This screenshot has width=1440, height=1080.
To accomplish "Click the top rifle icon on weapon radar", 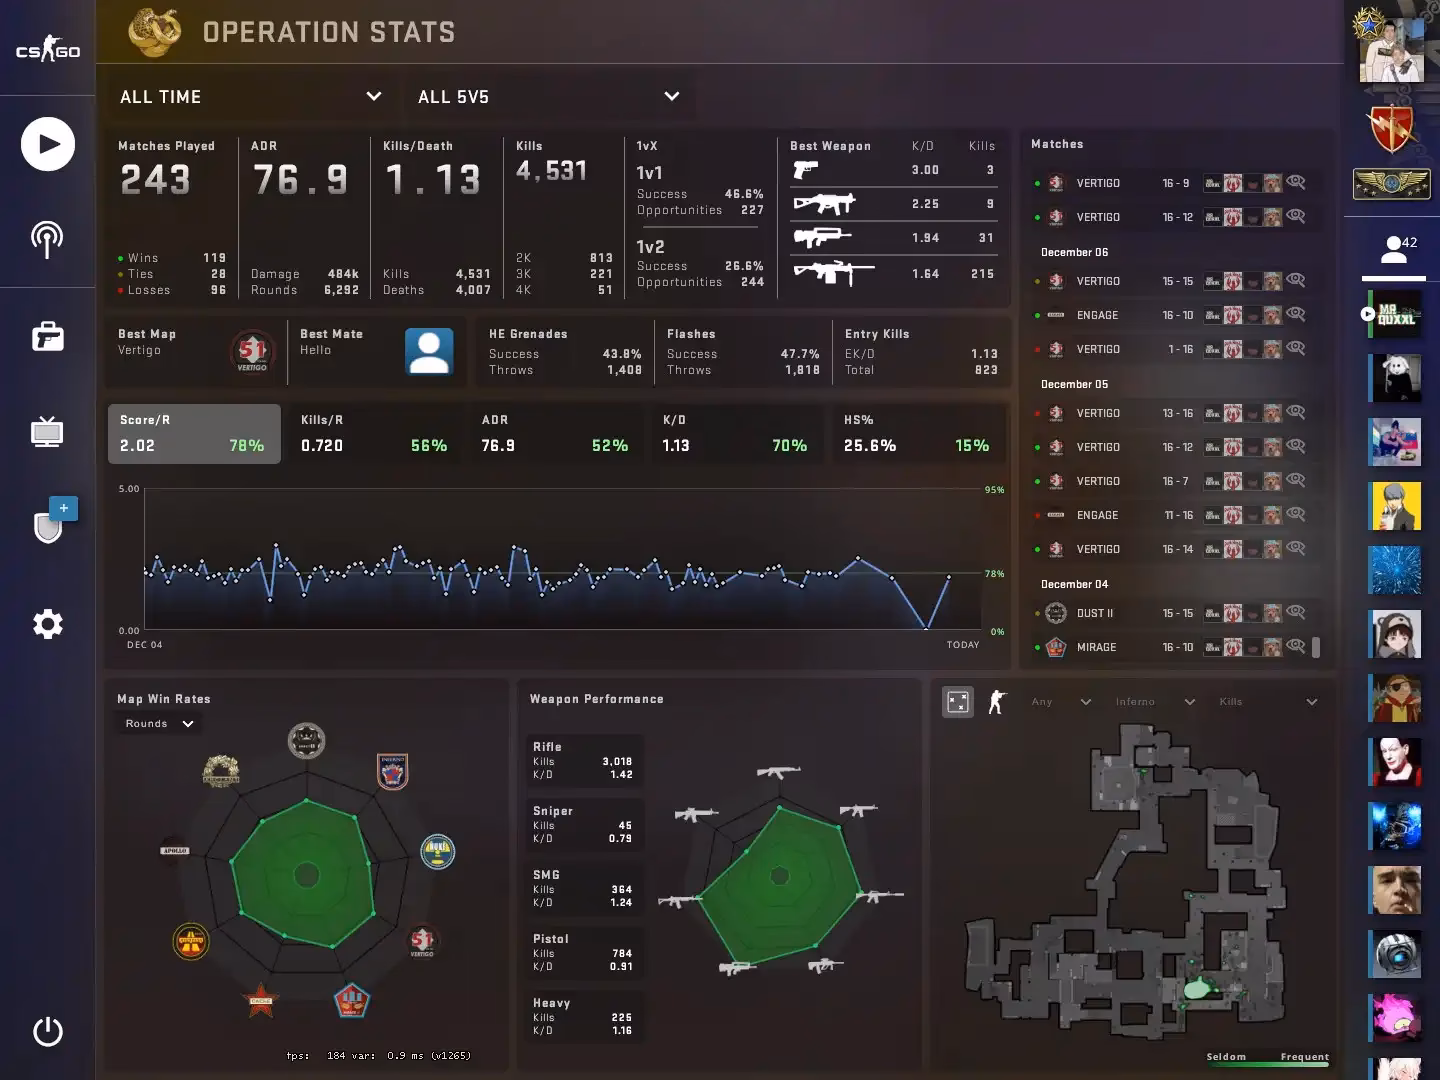I will (x=778, y=772).
